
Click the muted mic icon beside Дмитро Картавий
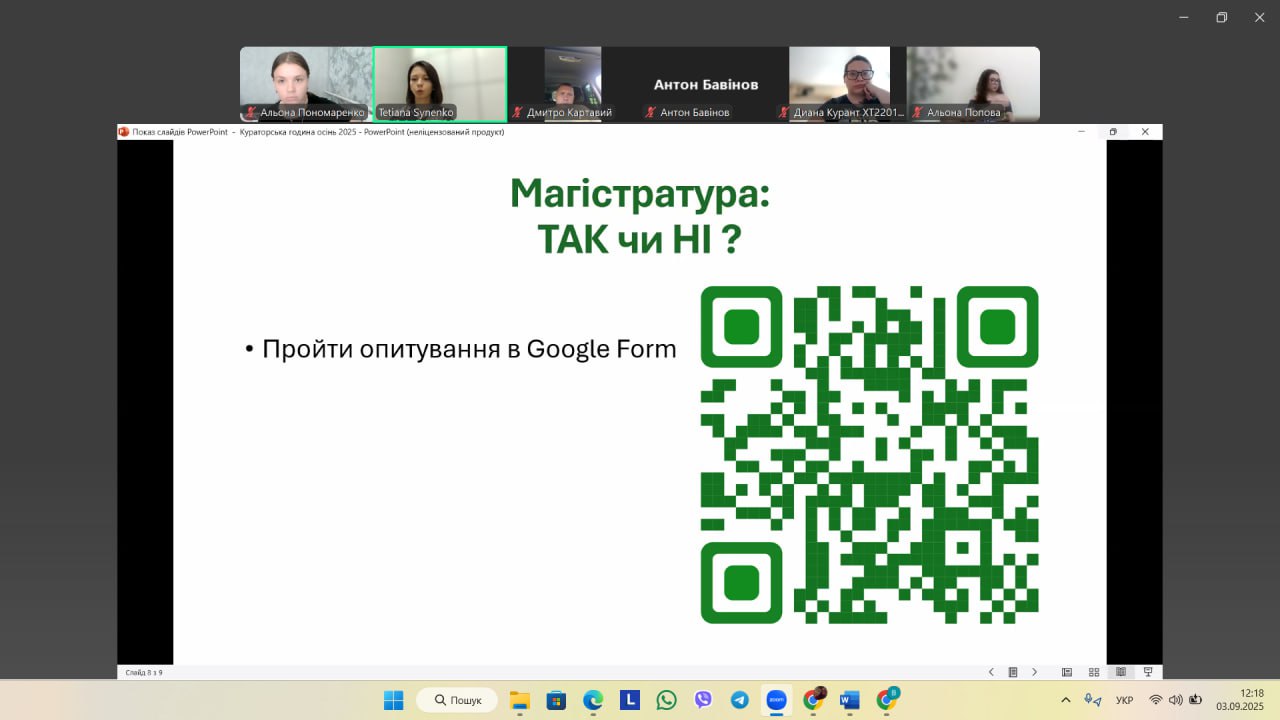point(518,112)
